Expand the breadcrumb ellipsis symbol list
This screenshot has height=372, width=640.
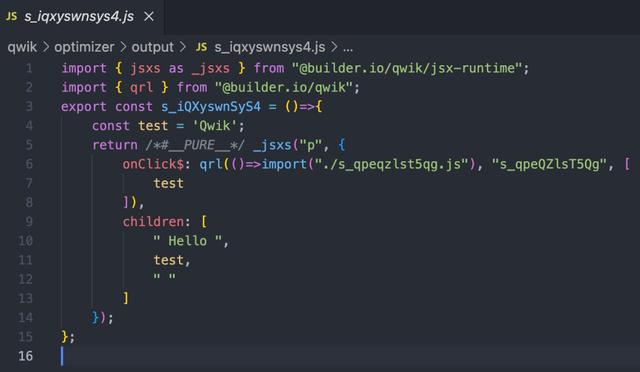(348, 48)
